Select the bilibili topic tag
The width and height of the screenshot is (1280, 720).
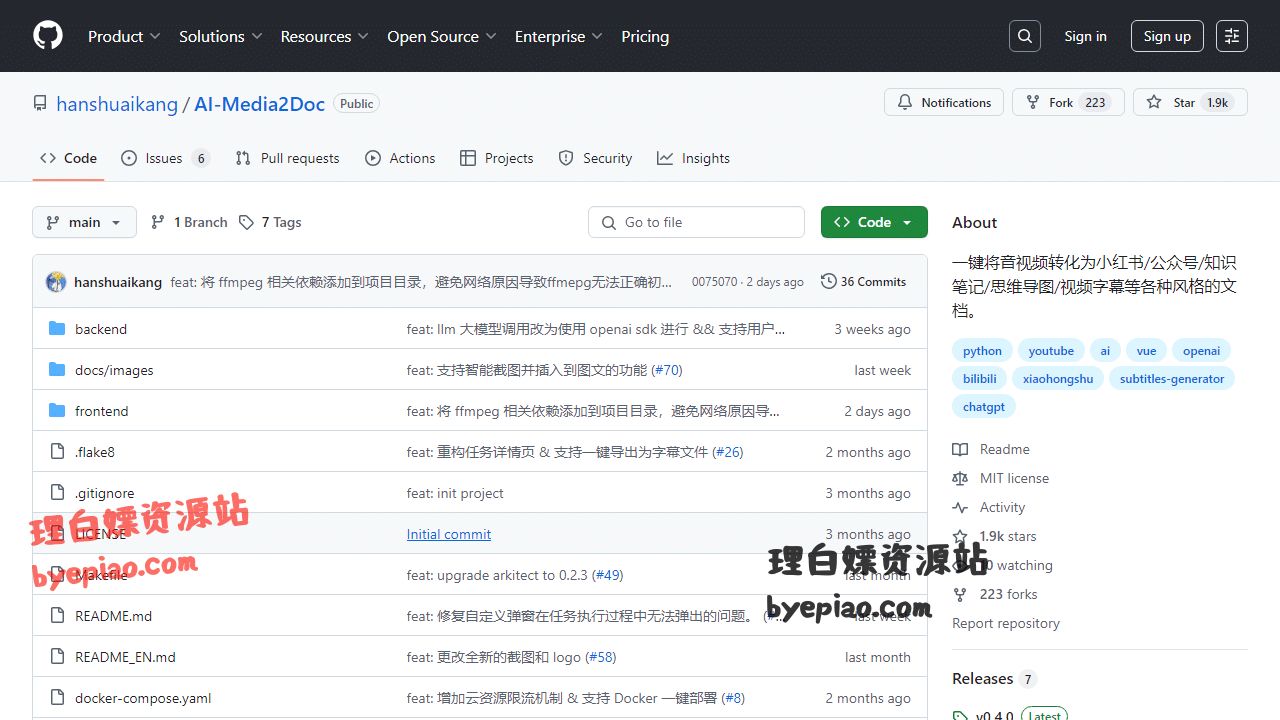980,379
